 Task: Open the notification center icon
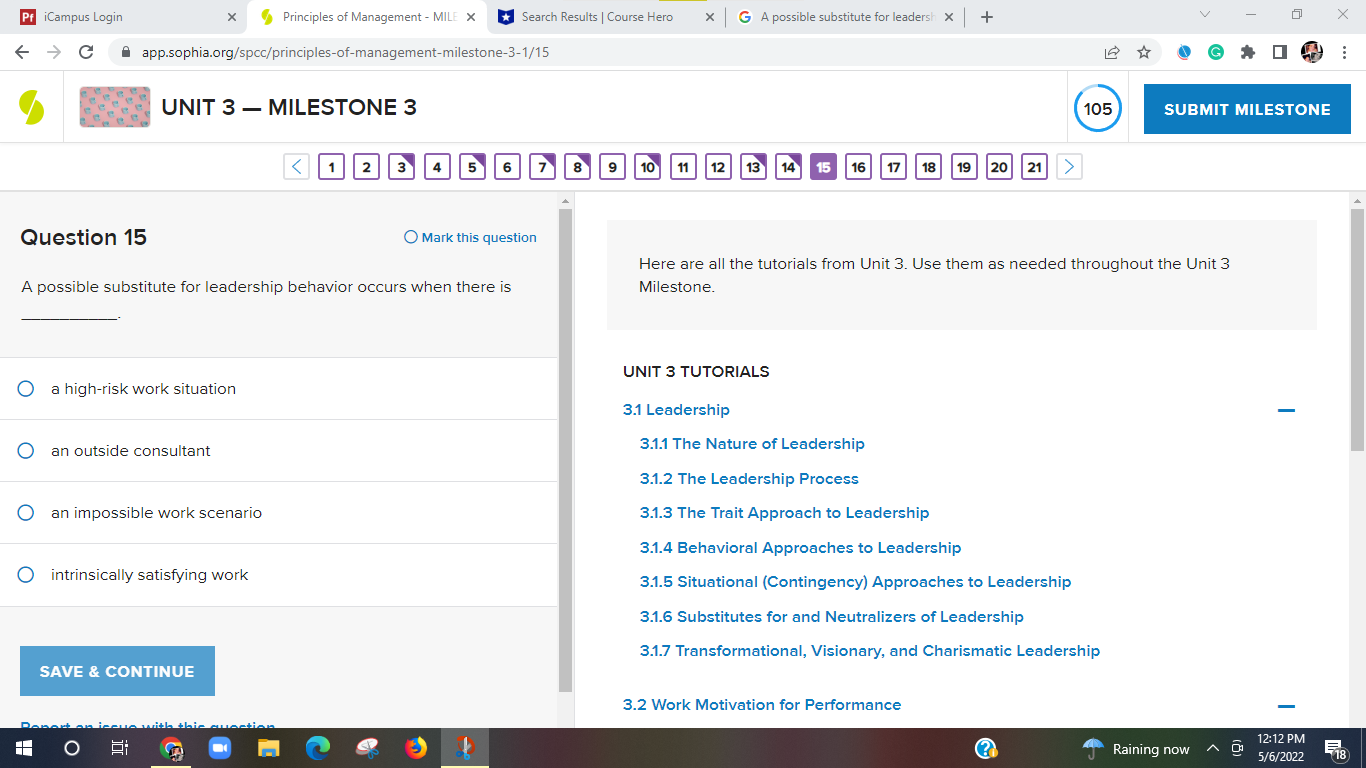1334,749
